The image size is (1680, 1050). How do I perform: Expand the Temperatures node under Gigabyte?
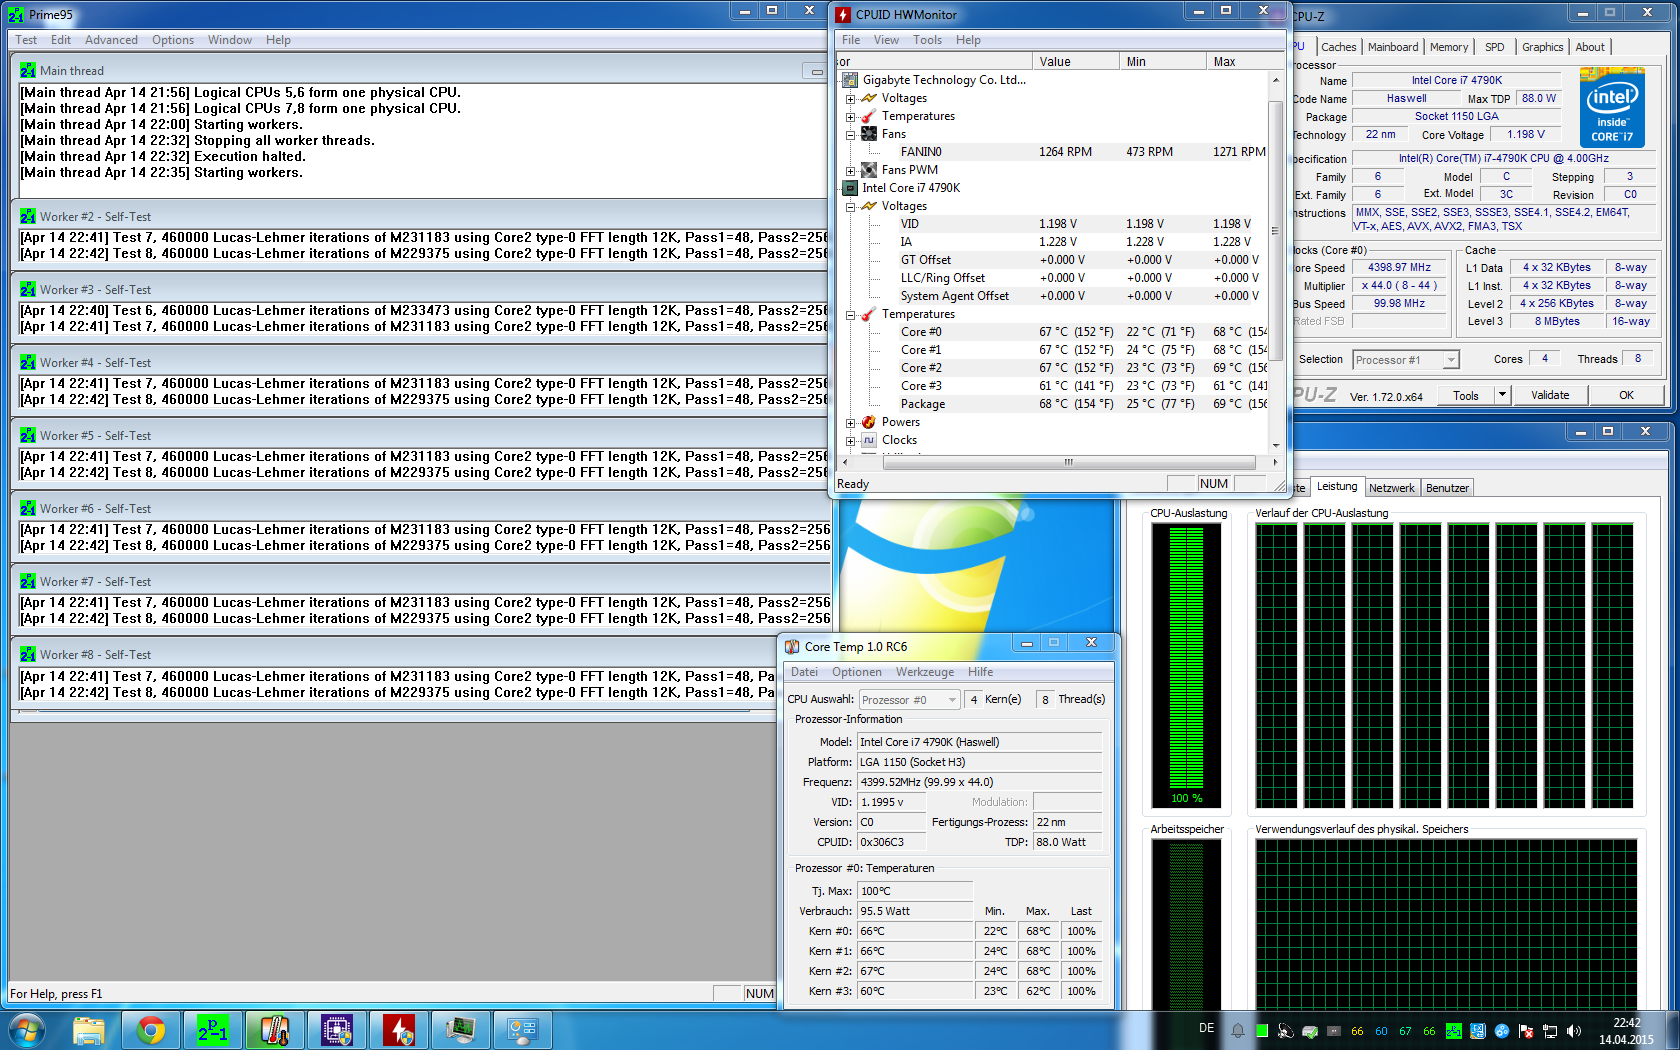[x=850, y=117]
